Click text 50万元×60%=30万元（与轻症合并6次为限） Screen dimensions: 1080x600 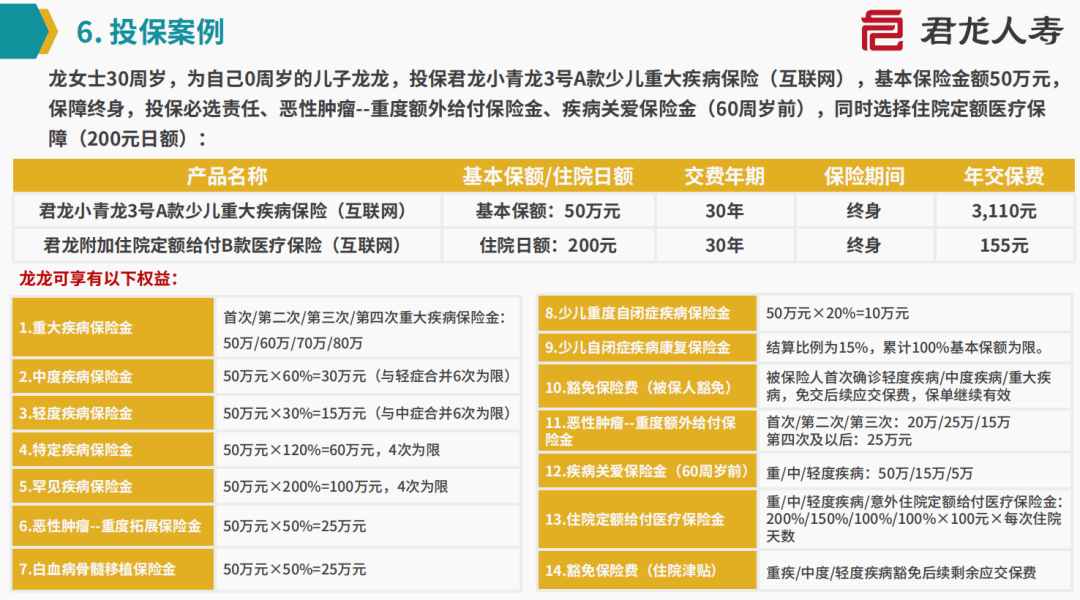coord(368,376)
